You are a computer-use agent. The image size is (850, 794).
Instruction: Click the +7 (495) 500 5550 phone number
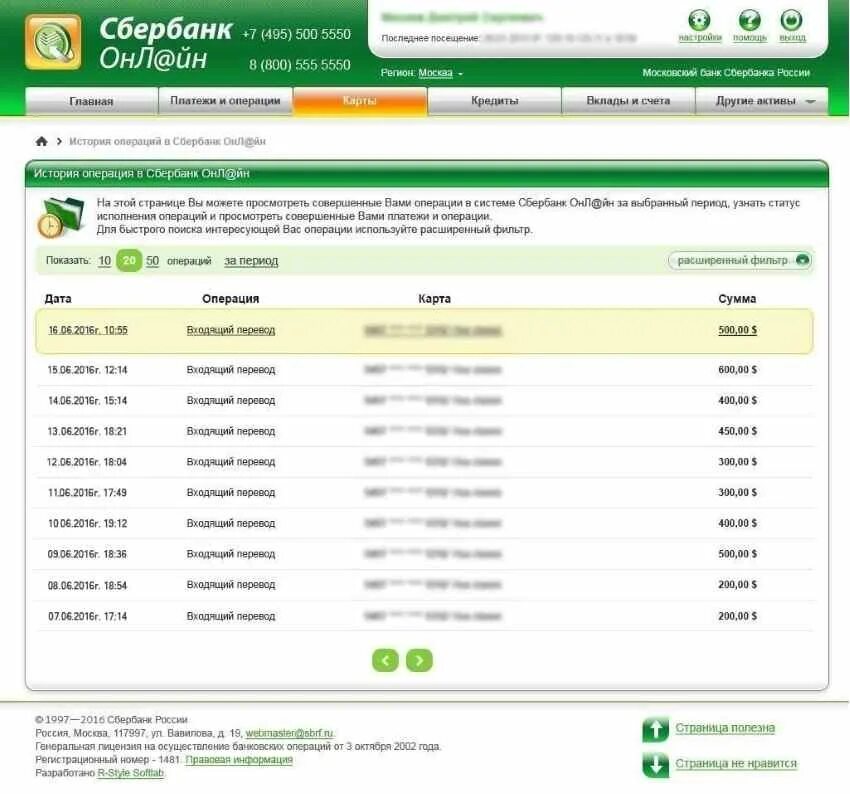click(296, 34)
